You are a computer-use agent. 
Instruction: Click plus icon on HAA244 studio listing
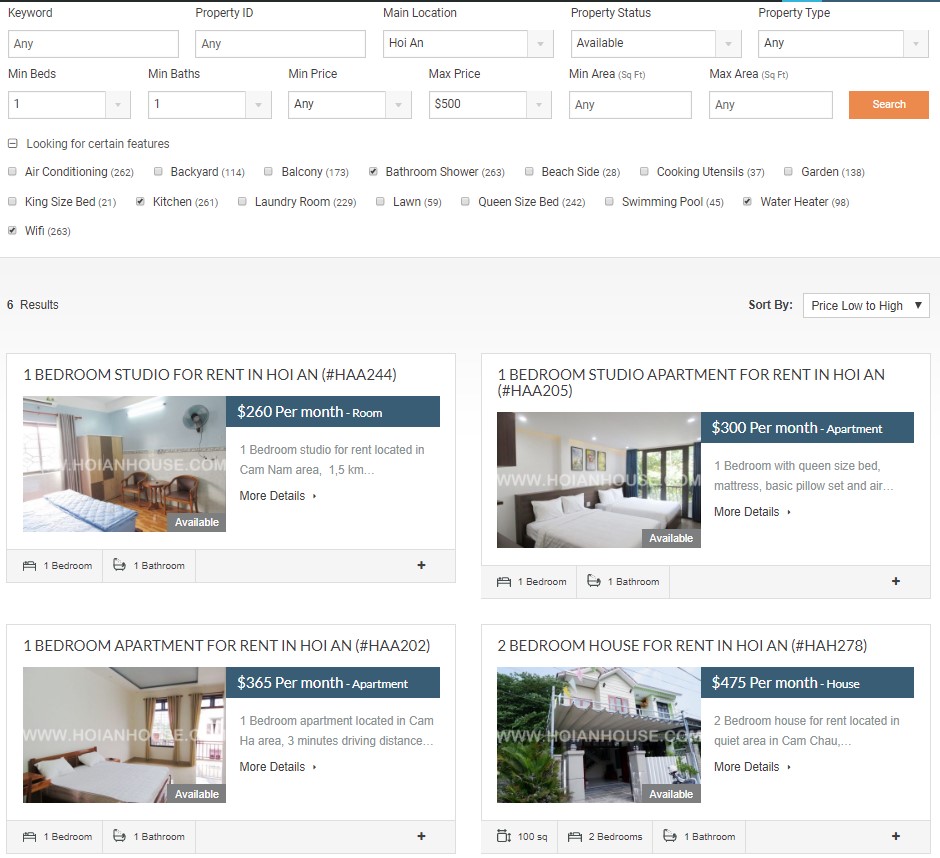(x=421, y=565)
